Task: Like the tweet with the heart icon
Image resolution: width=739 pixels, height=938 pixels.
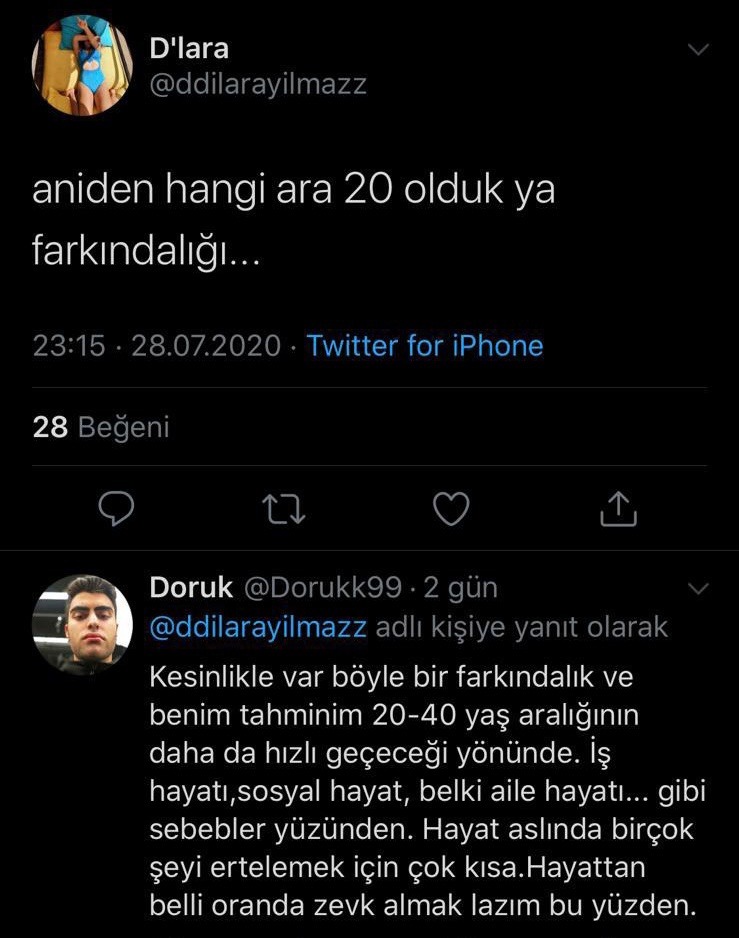Action: click(451, 509)
